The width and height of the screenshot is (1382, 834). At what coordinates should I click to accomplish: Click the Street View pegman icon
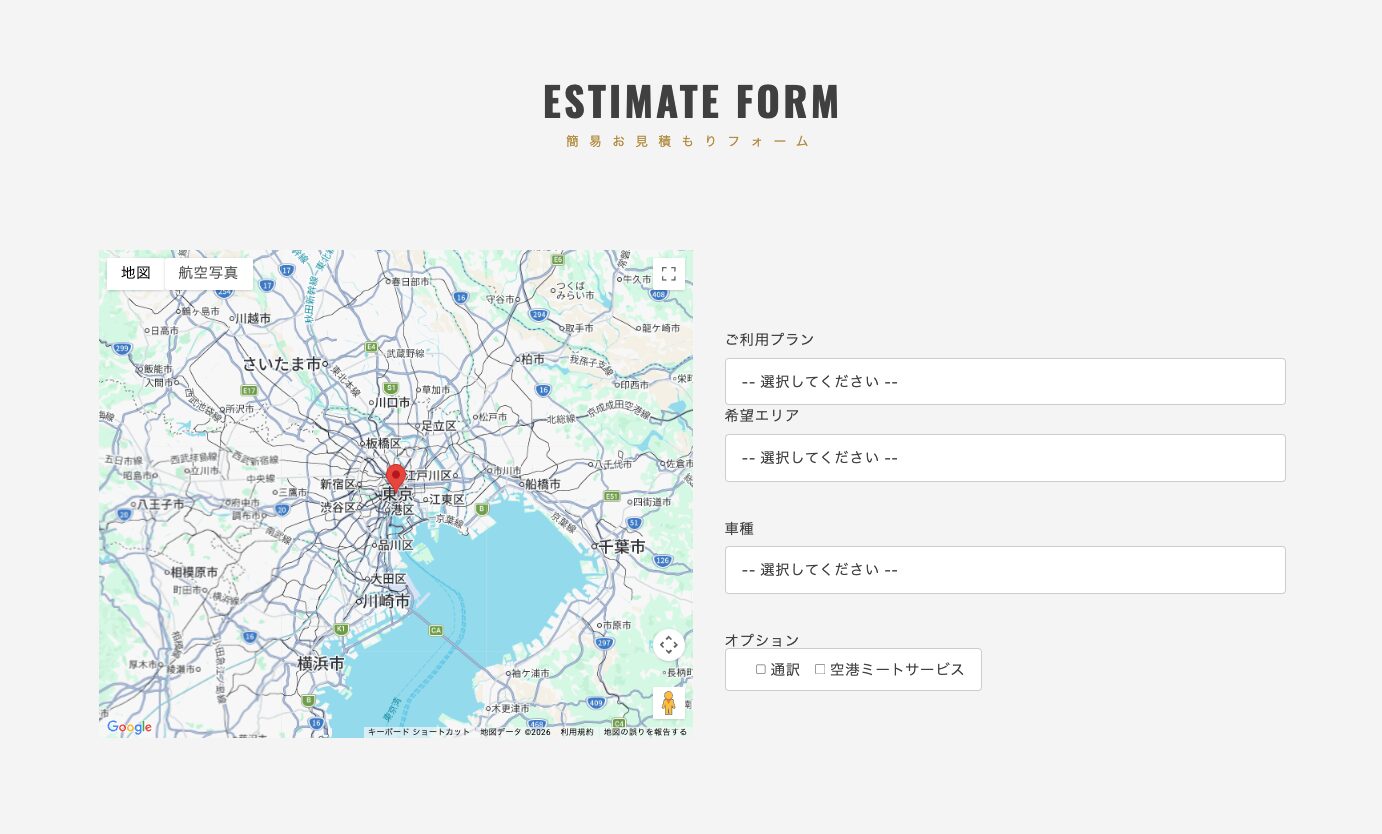pos(669,703)
